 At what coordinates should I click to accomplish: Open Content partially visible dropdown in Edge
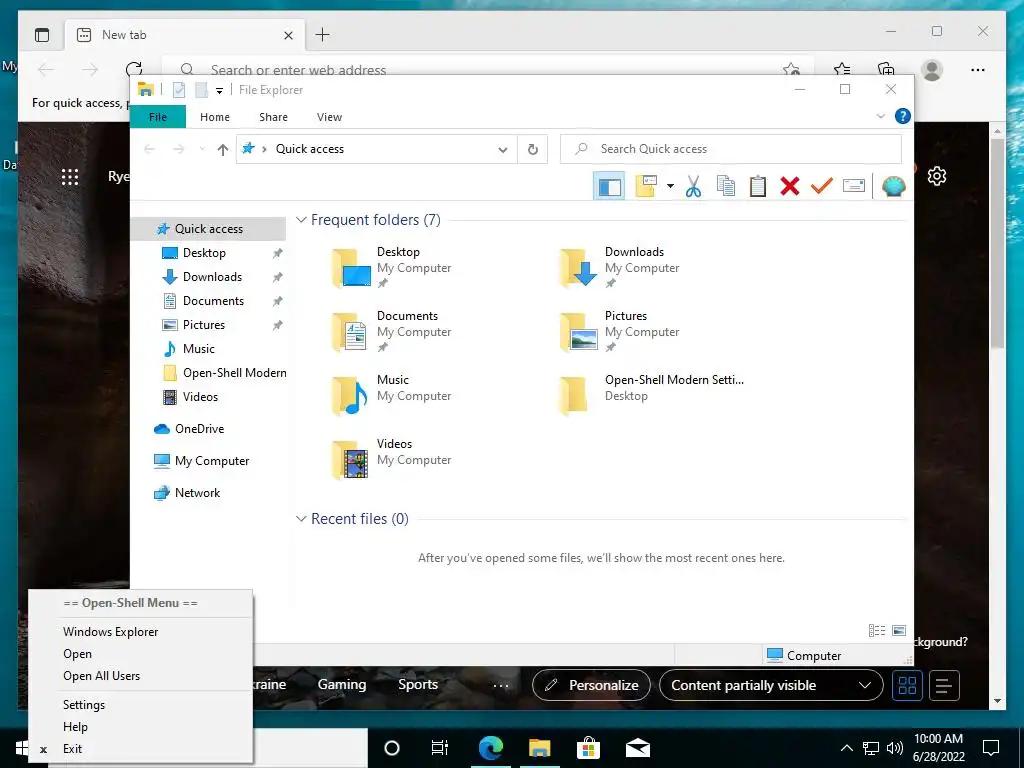[x=771, y=685]
